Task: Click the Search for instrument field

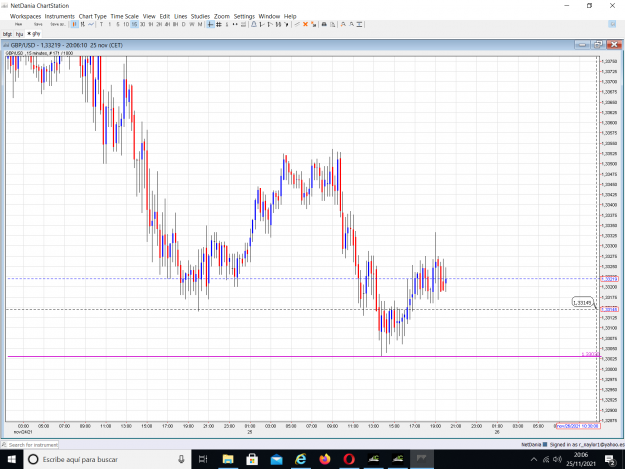Action: 30,444
